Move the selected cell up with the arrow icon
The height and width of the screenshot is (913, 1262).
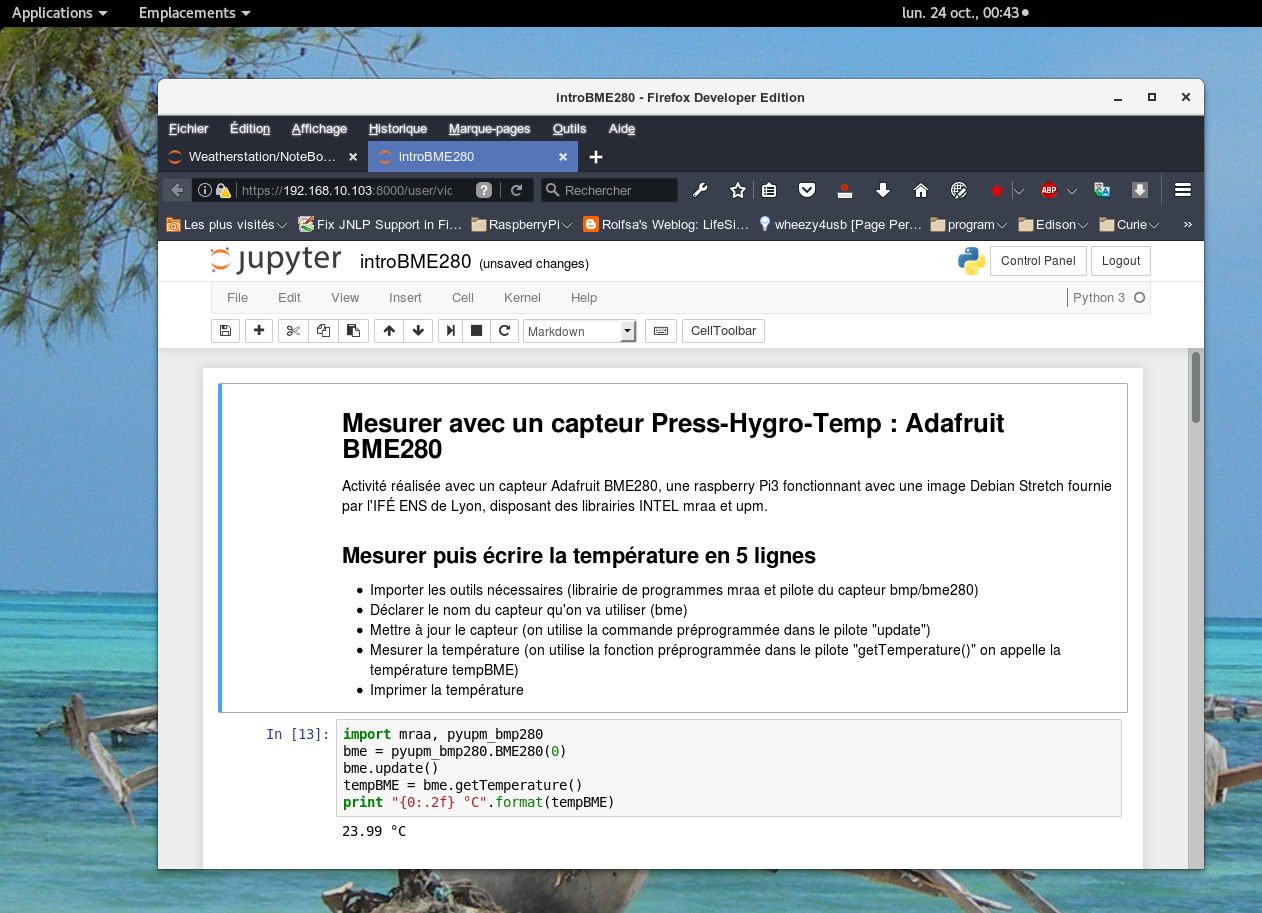tap(388, 330)
